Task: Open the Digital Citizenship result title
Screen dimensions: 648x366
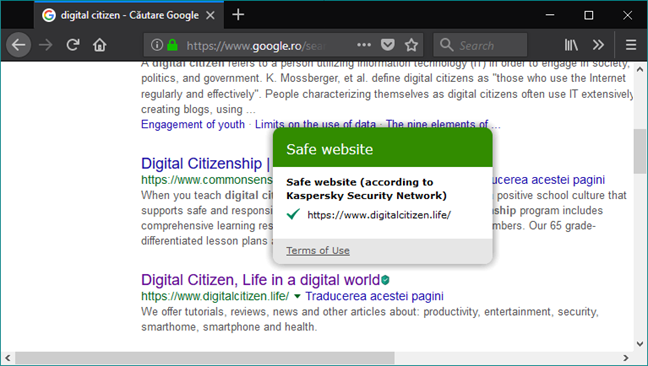Action: coord(205,164)
